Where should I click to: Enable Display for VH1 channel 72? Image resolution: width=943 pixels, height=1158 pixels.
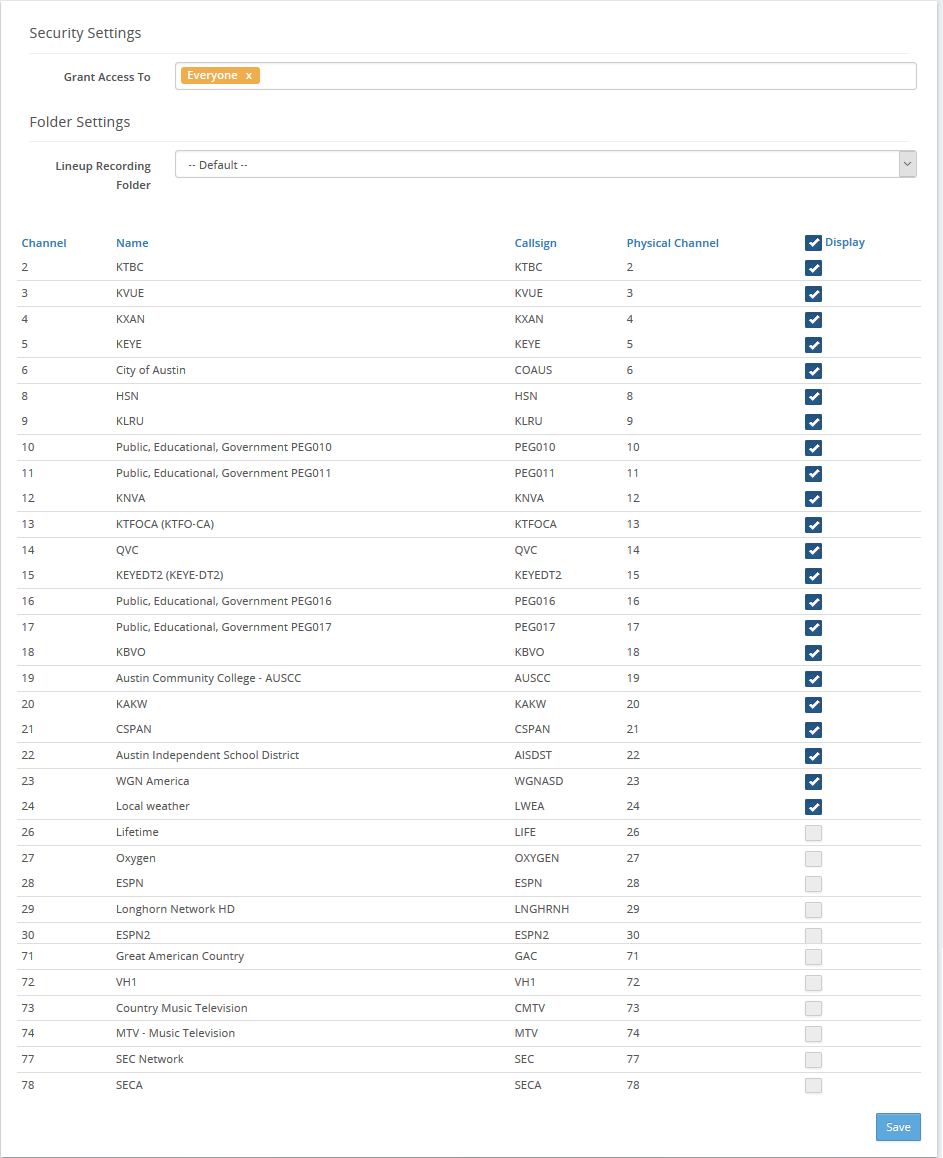813,983
